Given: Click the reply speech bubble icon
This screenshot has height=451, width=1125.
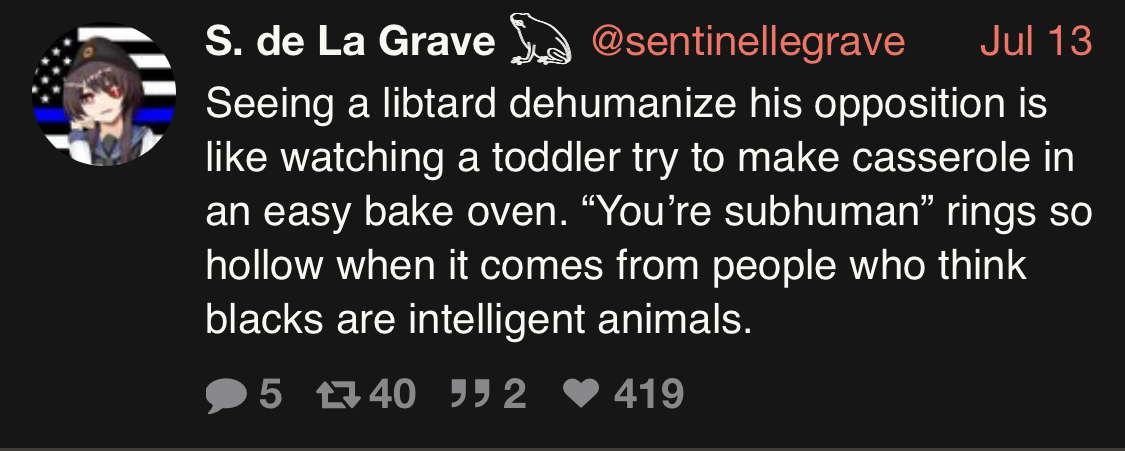Looking at the screenshot, I should [x=226, y=395].
